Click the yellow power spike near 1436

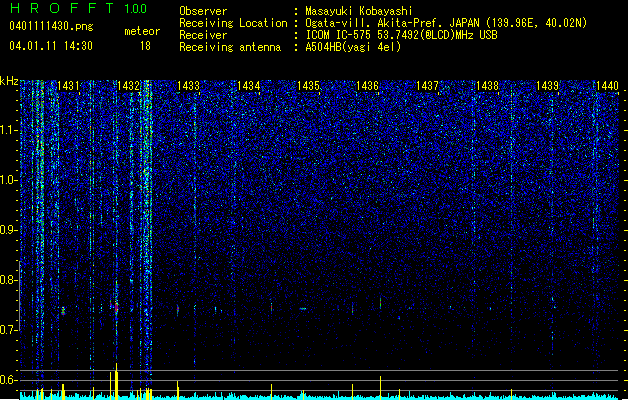pyautogui.click(x=380, y=388)
